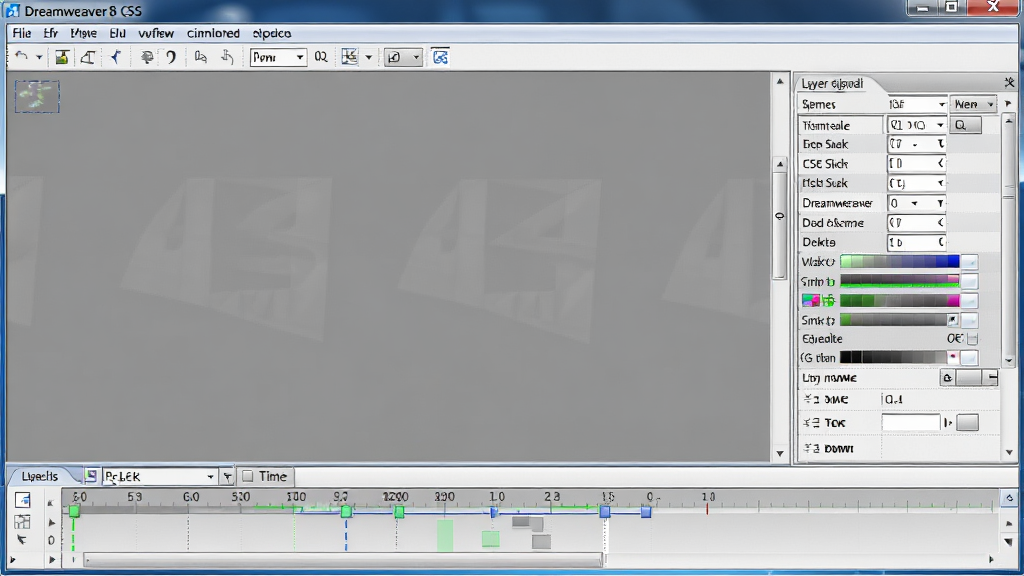Select the first hand pointer toolbar icon

click(x=200, y=57)
